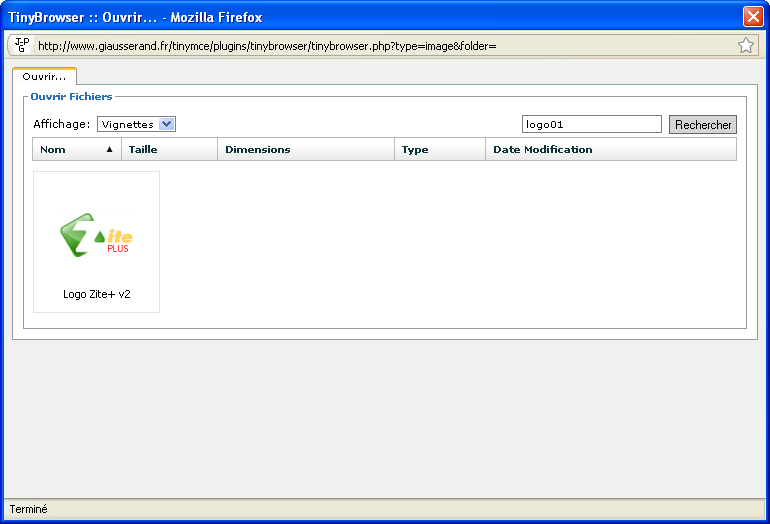Click the bookmark star in the address bar

pyautogui.click(x=745, y=45)
